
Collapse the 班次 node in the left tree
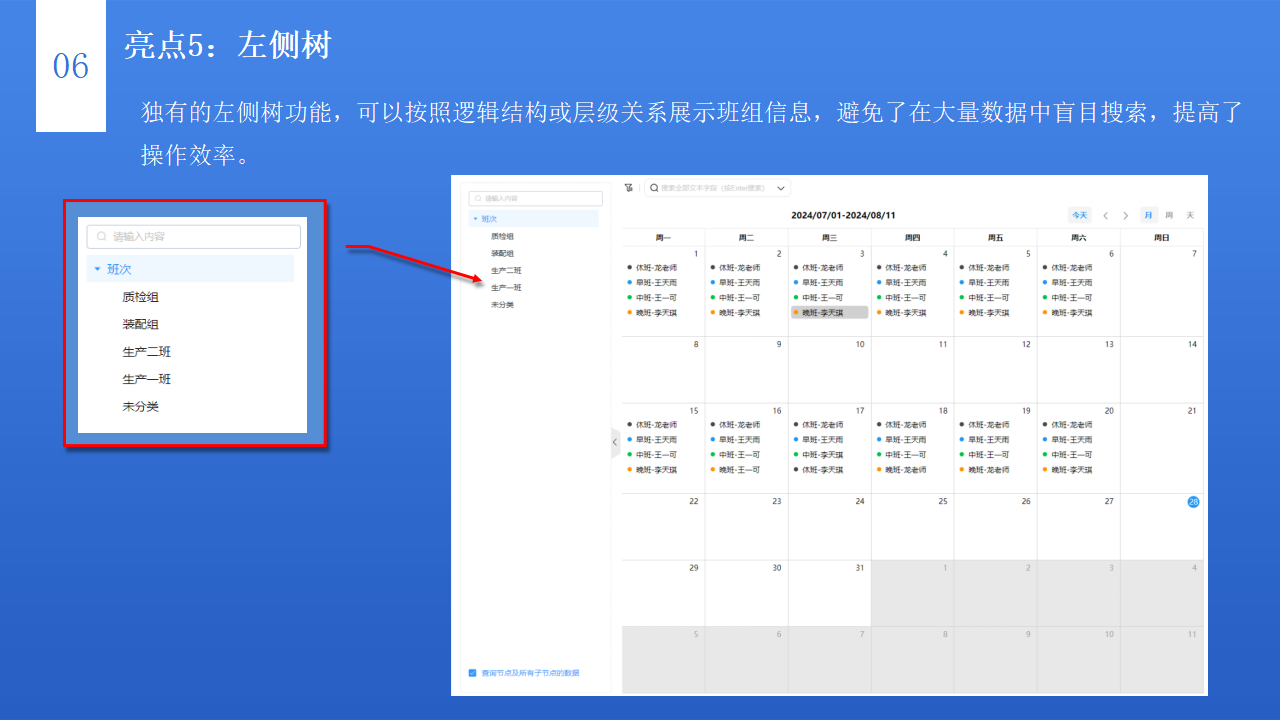click(476, 218)
